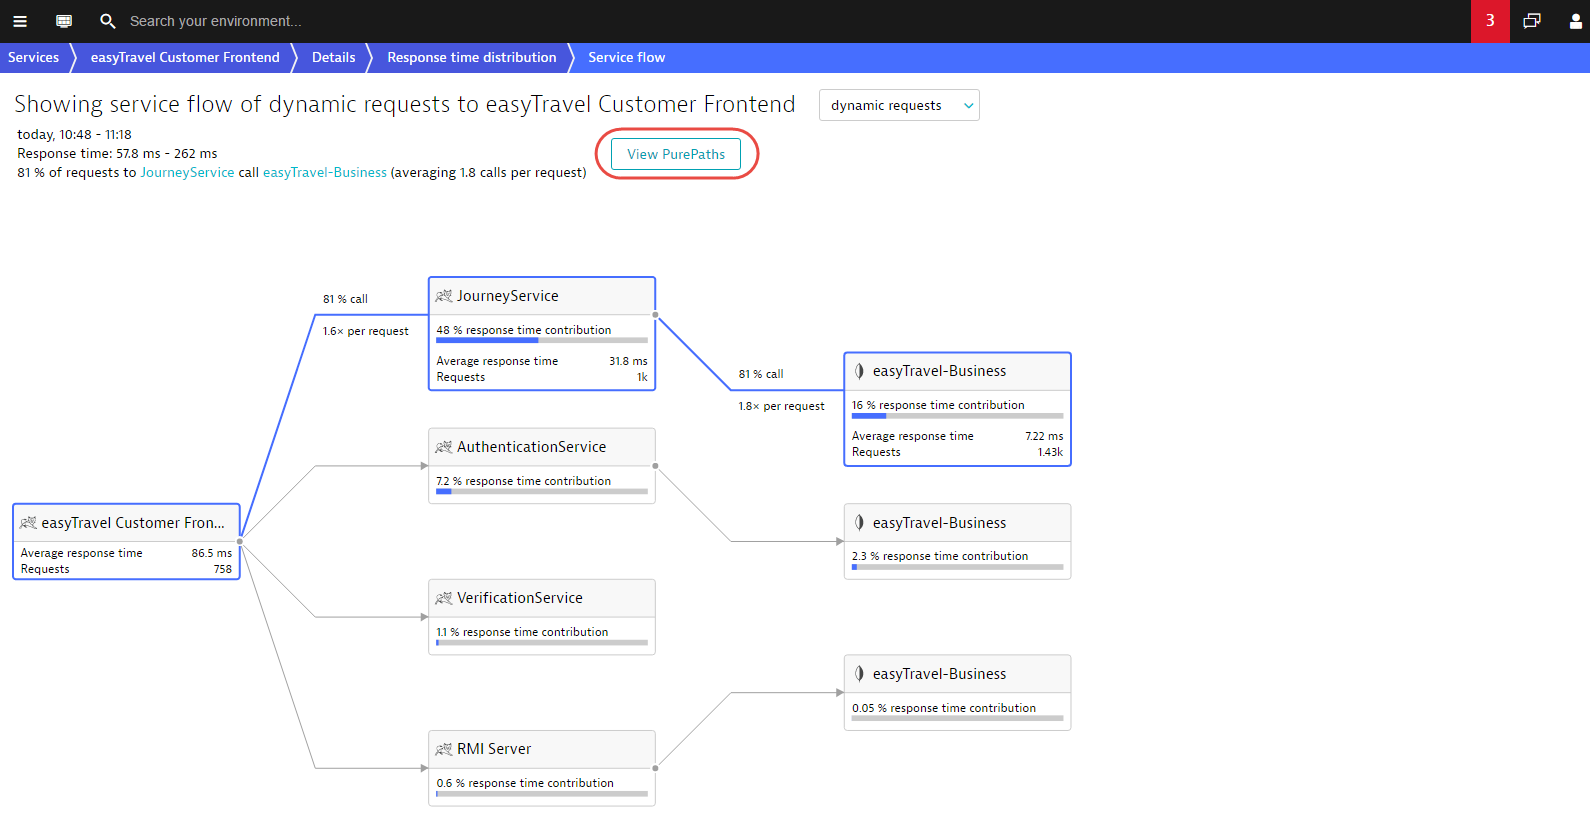Select the Service flow breadcrumb
The width and height of the screenshot is (1590, 814).
coord(626,58)
